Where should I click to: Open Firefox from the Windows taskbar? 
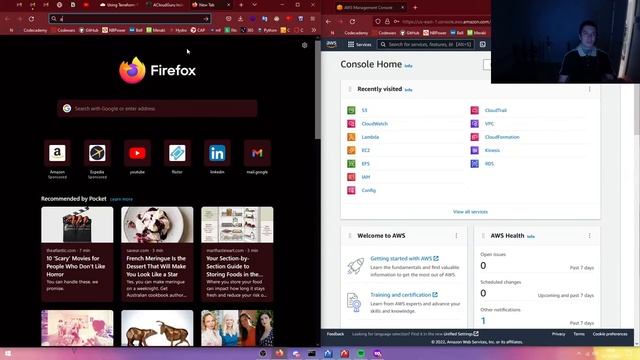point(280,353)
